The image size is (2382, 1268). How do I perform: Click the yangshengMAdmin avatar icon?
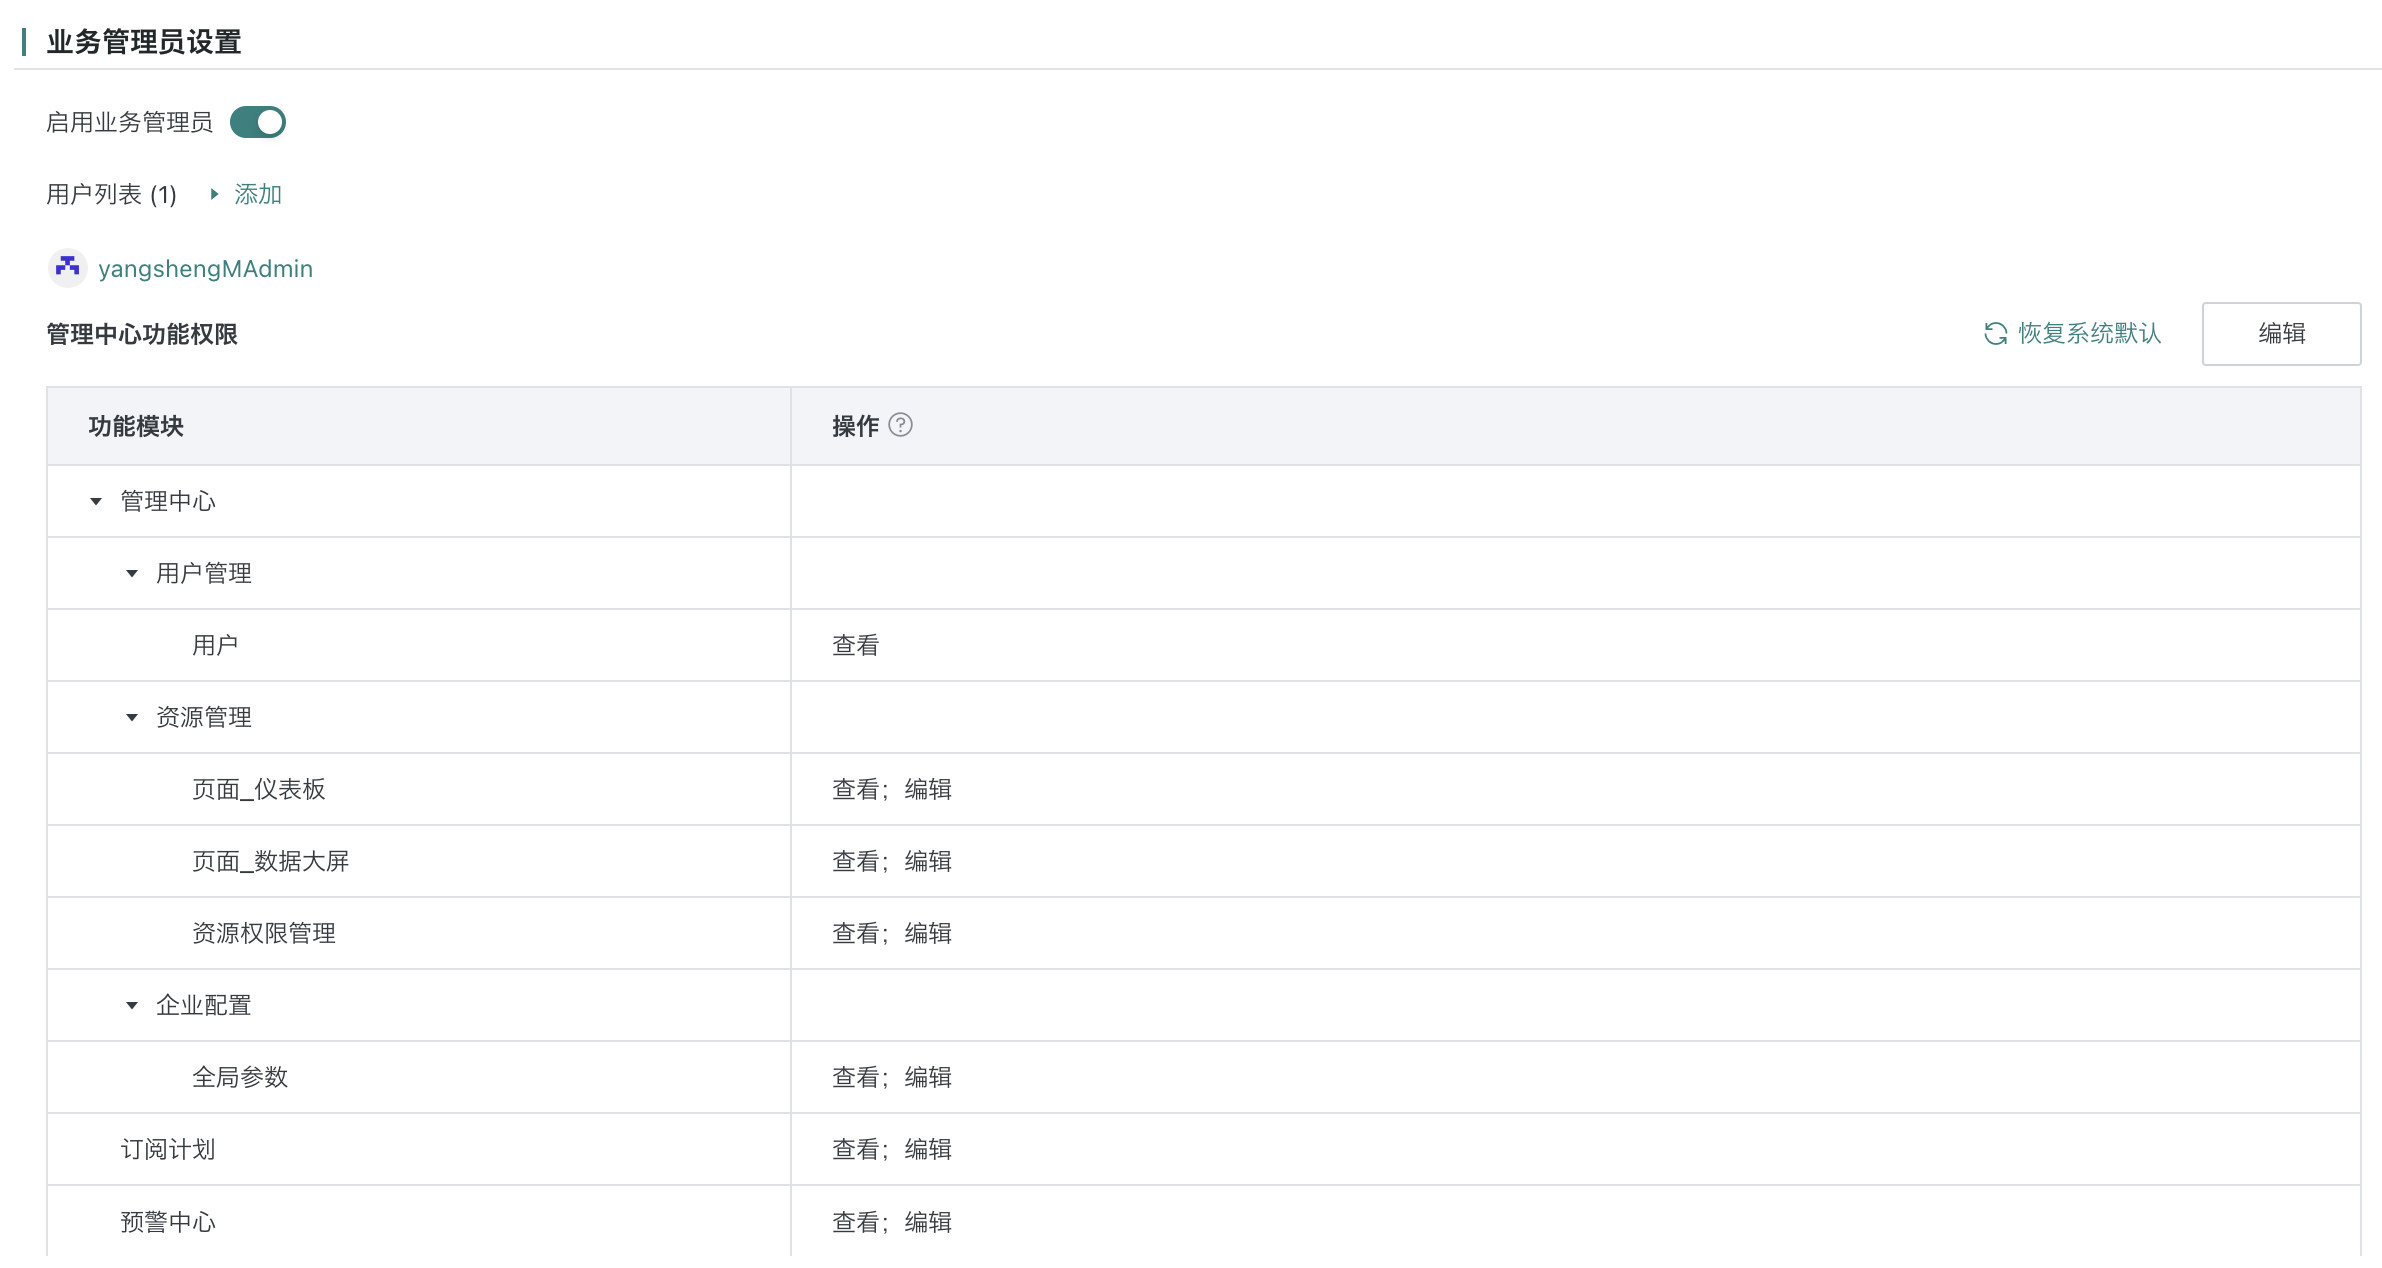tap(68, 268)
